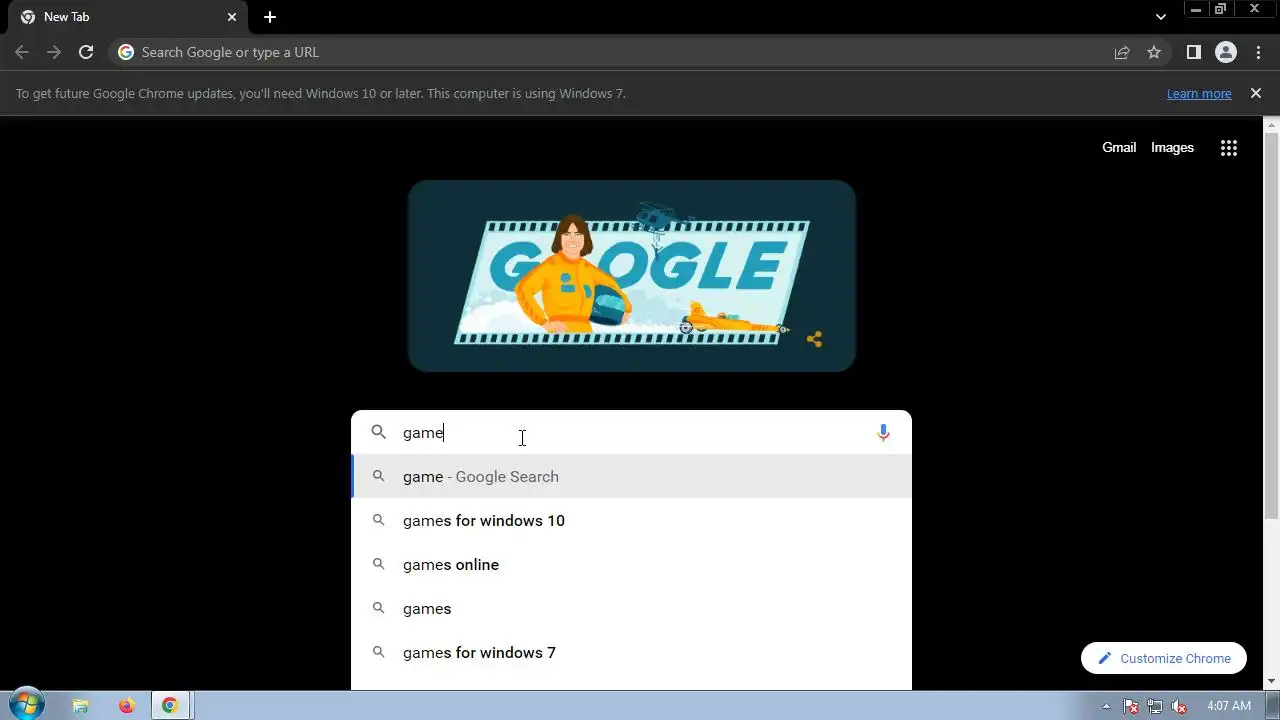1280x720 pixels.
Task: Click the browser forward arrow
Action: pyautogui.click(x=54, y=52)
